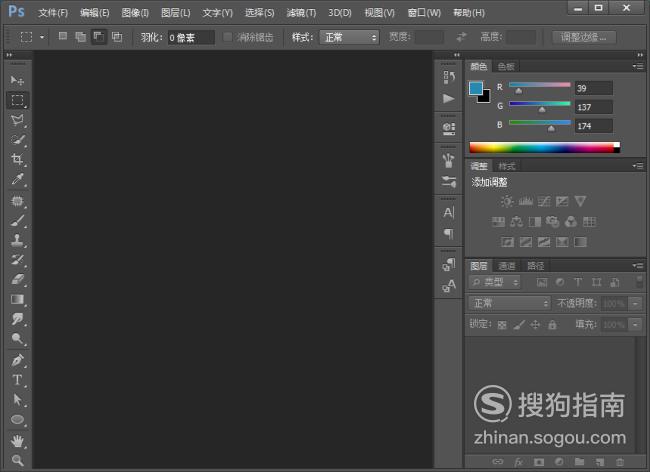
Task: Toggle lock image pixels brush icon
Action: 519,324
